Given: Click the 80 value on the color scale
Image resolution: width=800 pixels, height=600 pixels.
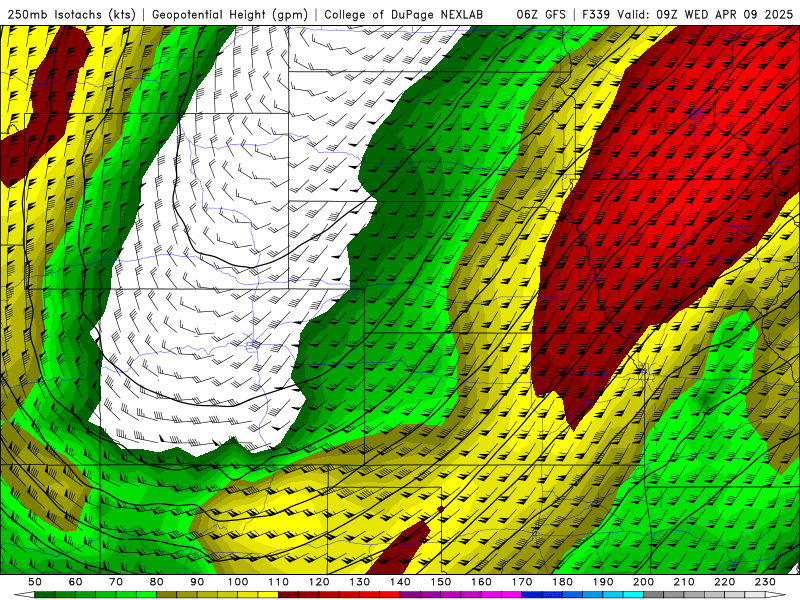Looking at the screenshot, I should tap(157, 582).
